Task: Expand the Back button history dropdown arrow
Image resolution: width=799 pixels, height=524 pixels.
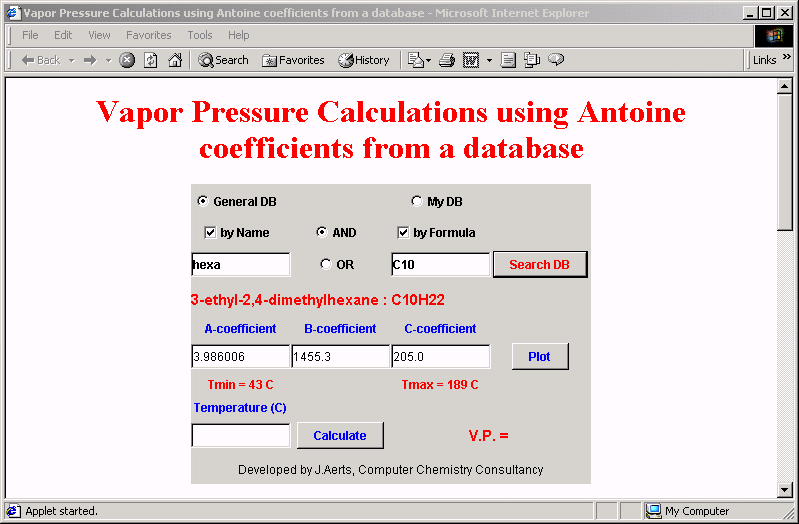Action: pos(72,60)
